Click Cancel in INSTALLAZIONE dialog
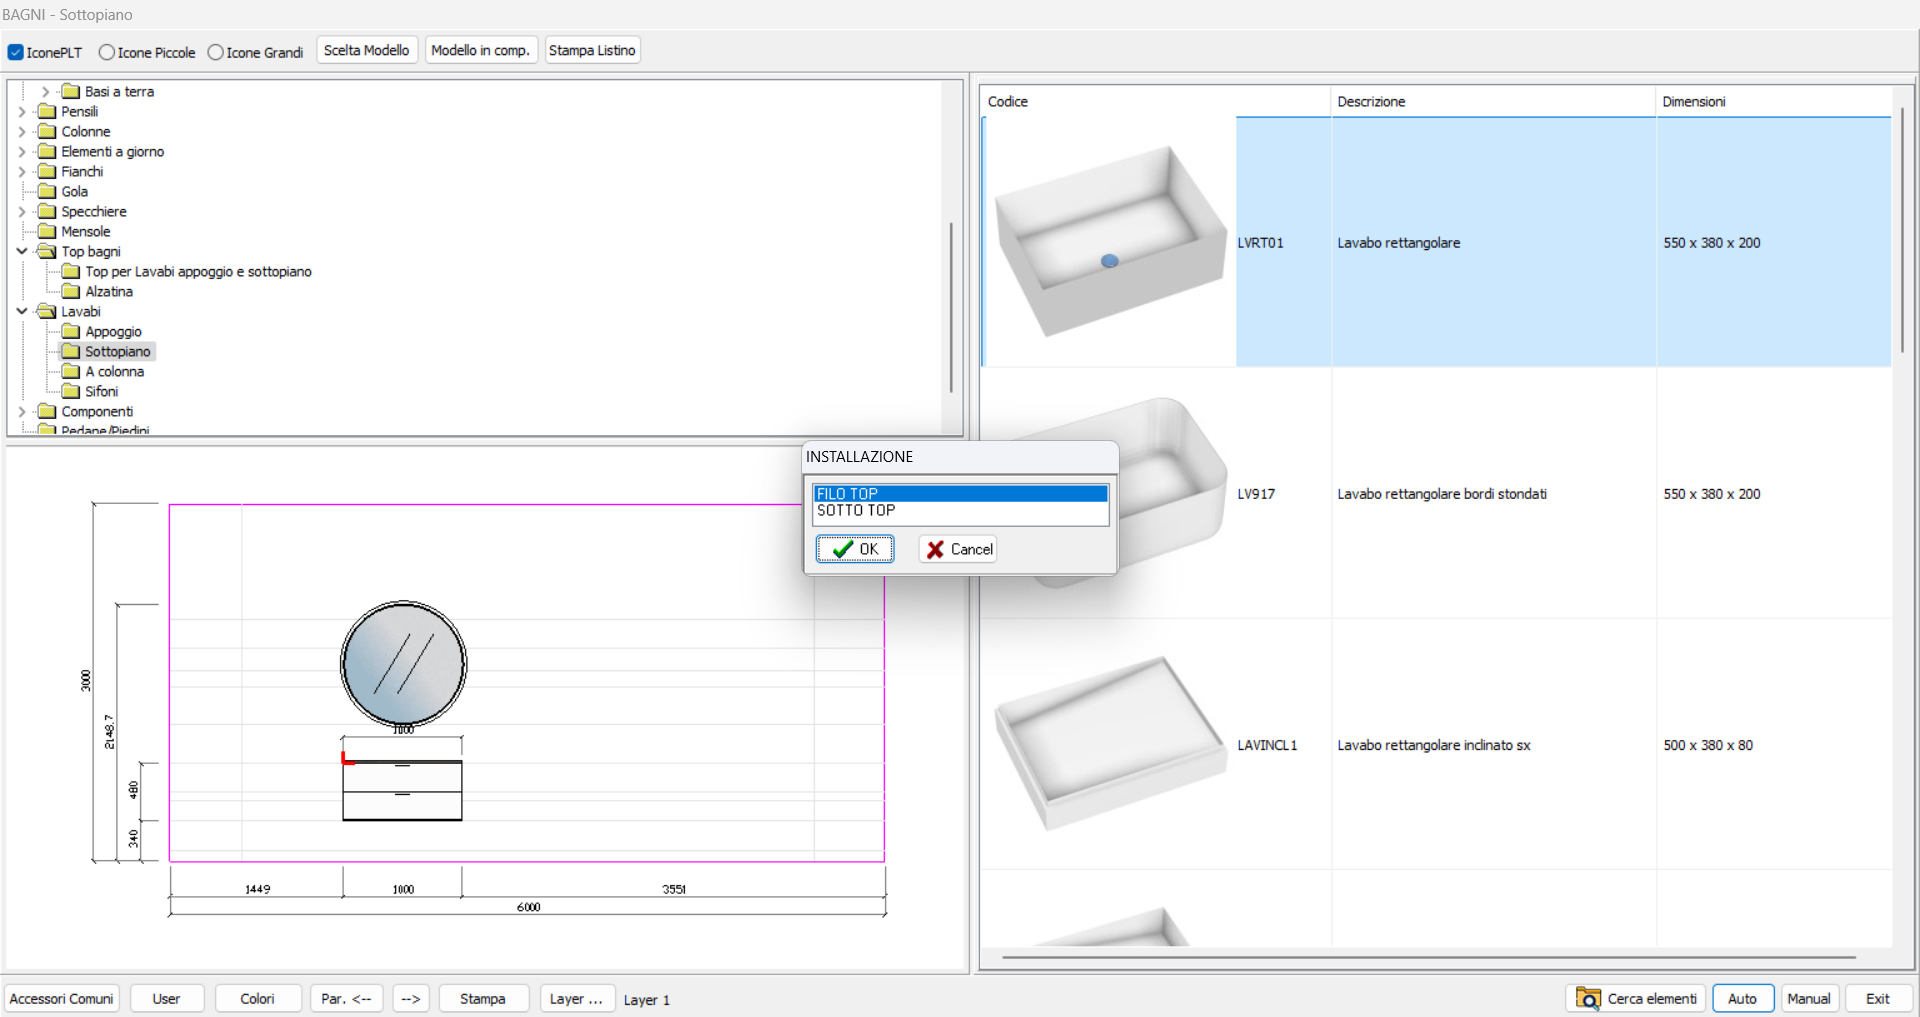Screen dimensions: 1920x1017 958,549
